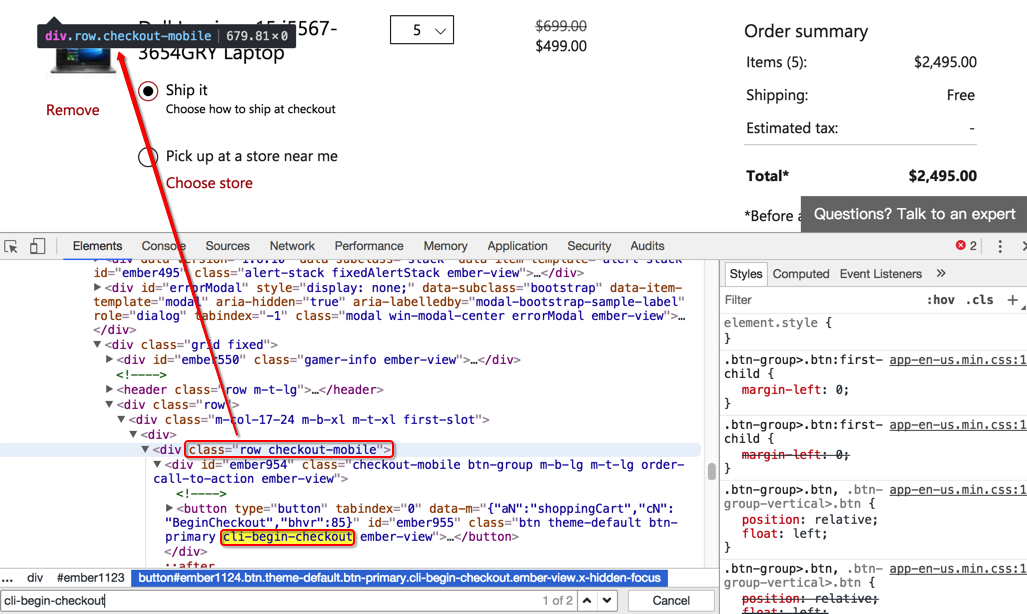Open app-en-us.min.css link for .btn-group>.btn:first-child rule
The image size is (1027, 614).
958,360
